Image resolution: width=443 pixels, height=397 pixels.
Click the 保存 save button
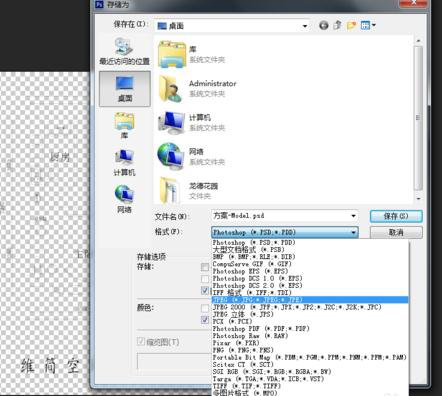pos(396,216)
